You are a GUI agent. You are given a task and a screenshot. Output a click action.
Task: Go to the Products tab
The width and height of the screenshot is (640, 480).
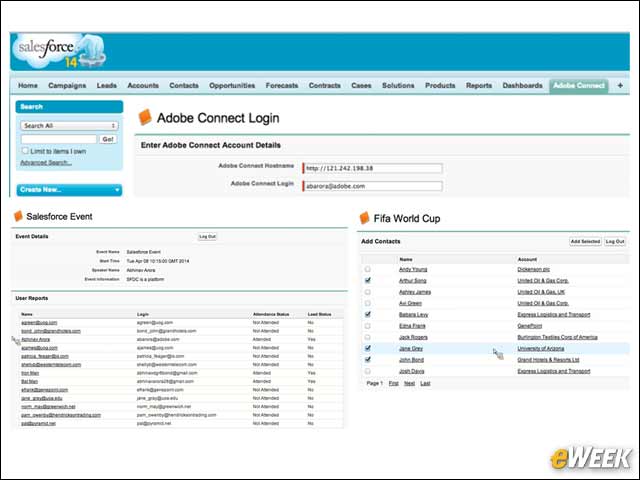(440, 85)
